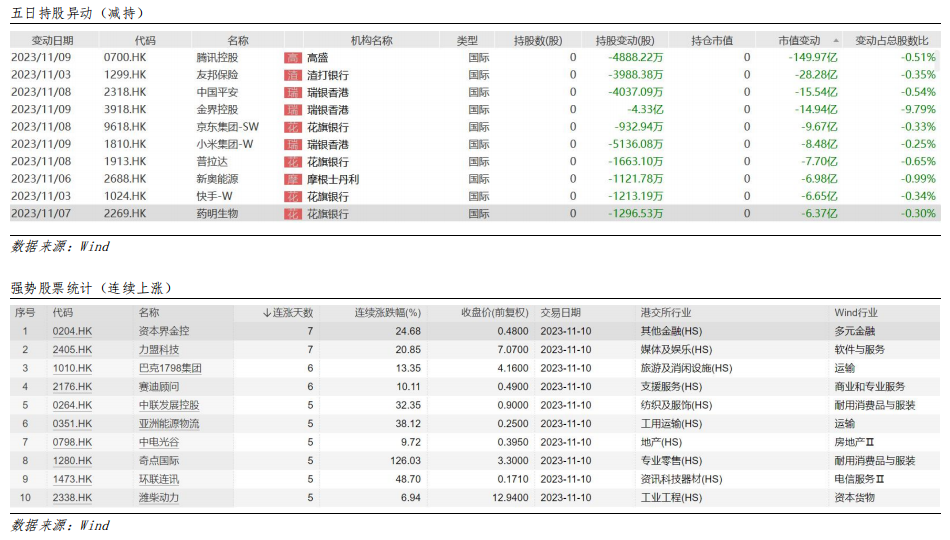Click the 摩根士丹利 red badge icon
Viewport: 950px width, 540px height.
point(293,180)
